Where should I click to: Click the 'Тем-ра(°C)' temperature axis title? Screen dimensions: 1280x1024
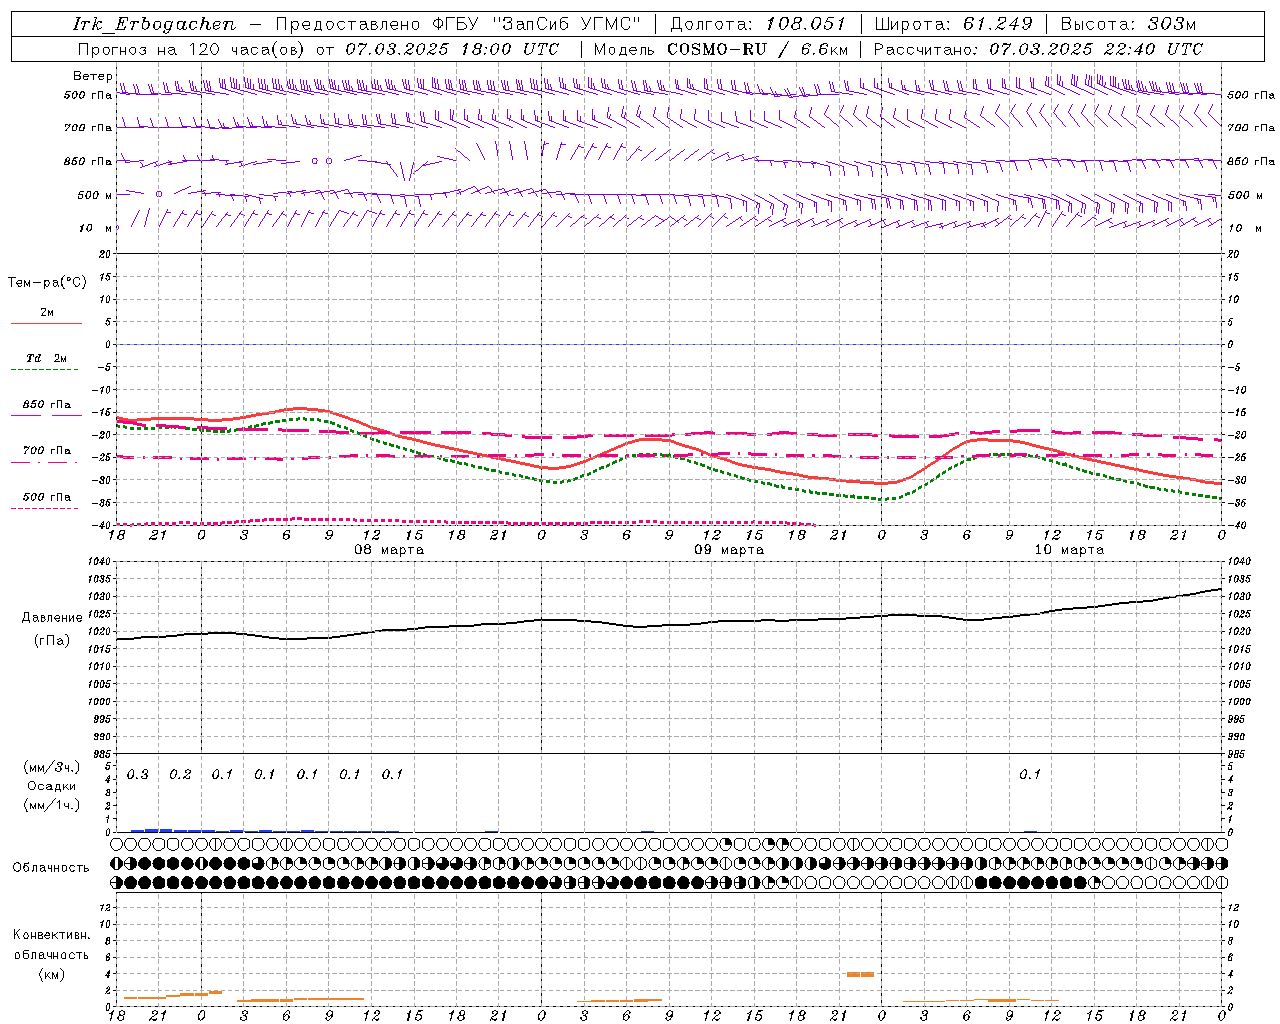point(47,283)
